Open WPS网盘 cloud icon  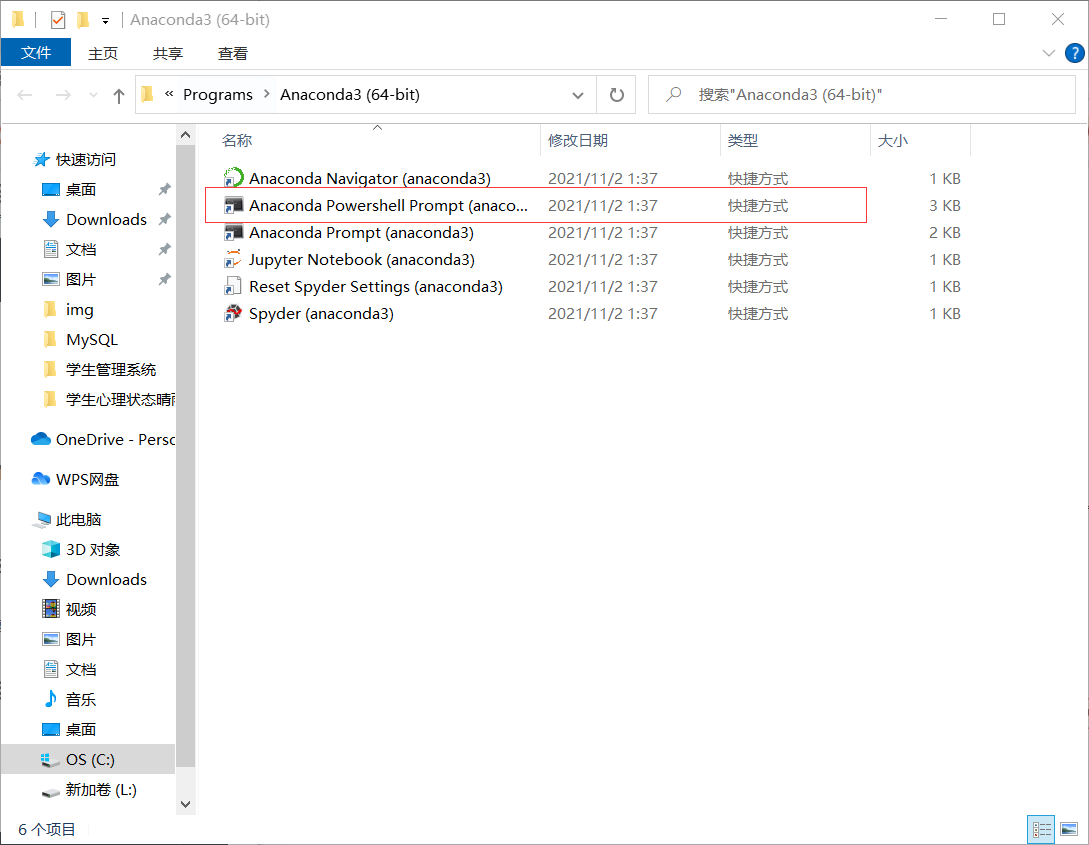click(41, 479)
